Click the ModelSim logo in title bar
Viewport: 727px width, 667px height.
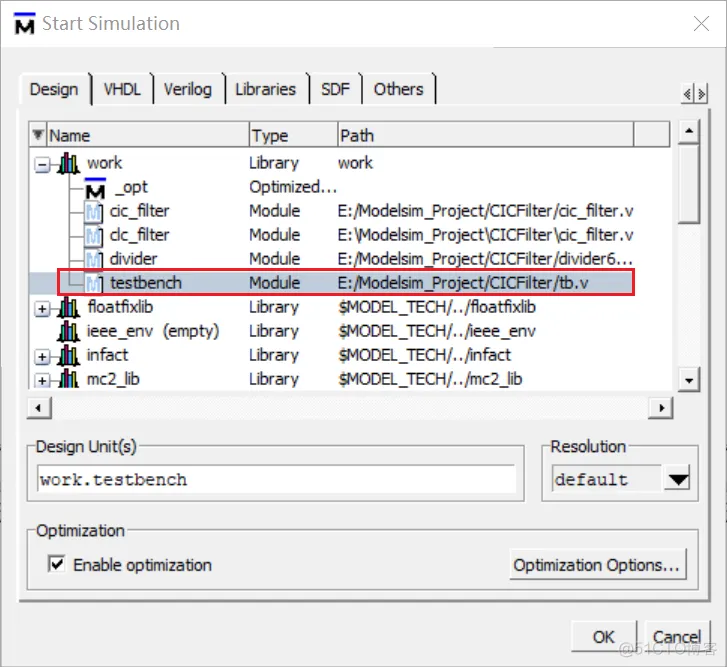(25, 23)
